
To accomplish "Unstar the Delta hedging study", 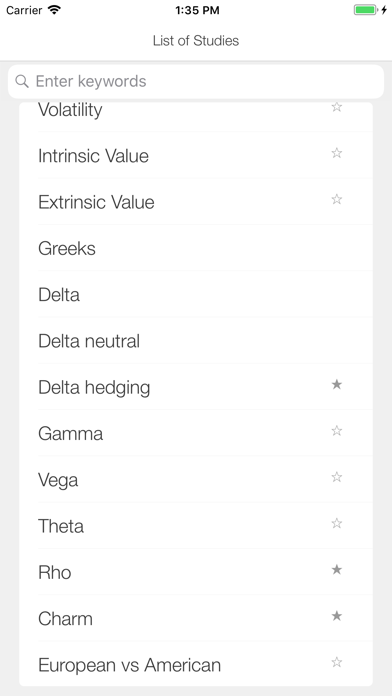I will [x=337, y=384].
